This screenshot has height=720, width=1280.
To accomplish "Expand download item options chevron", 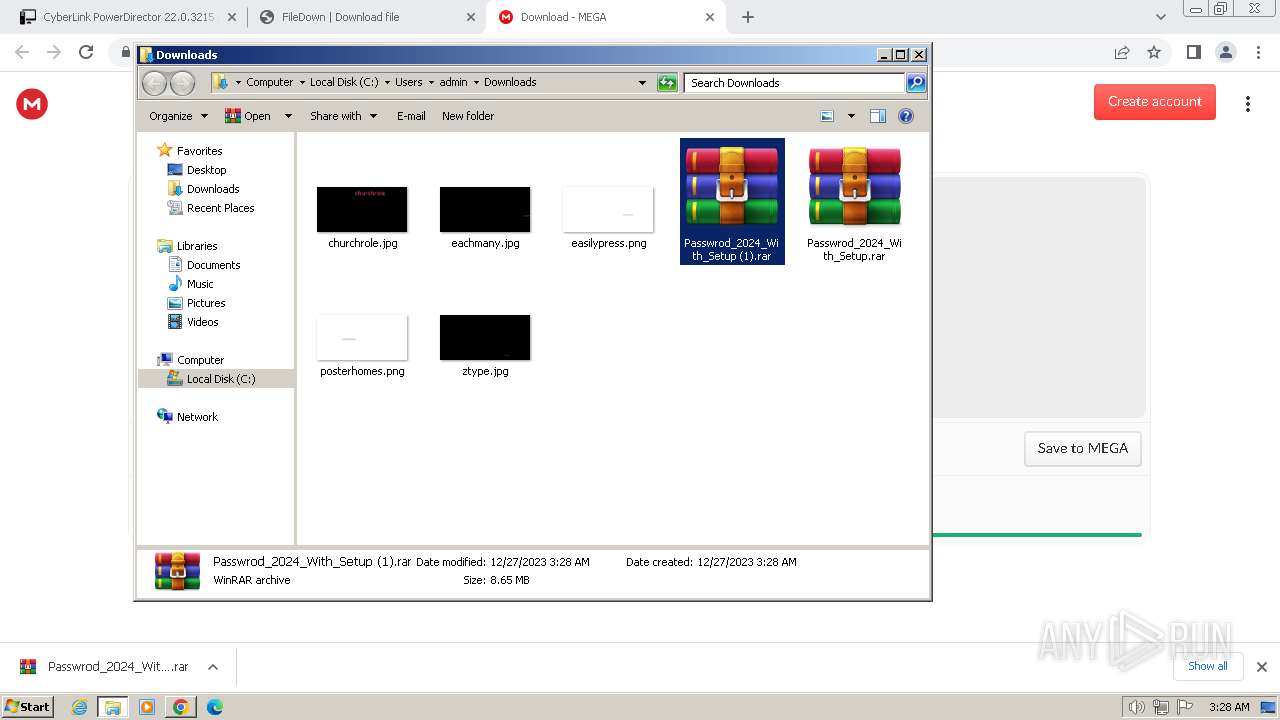I will tap(213, 667).
